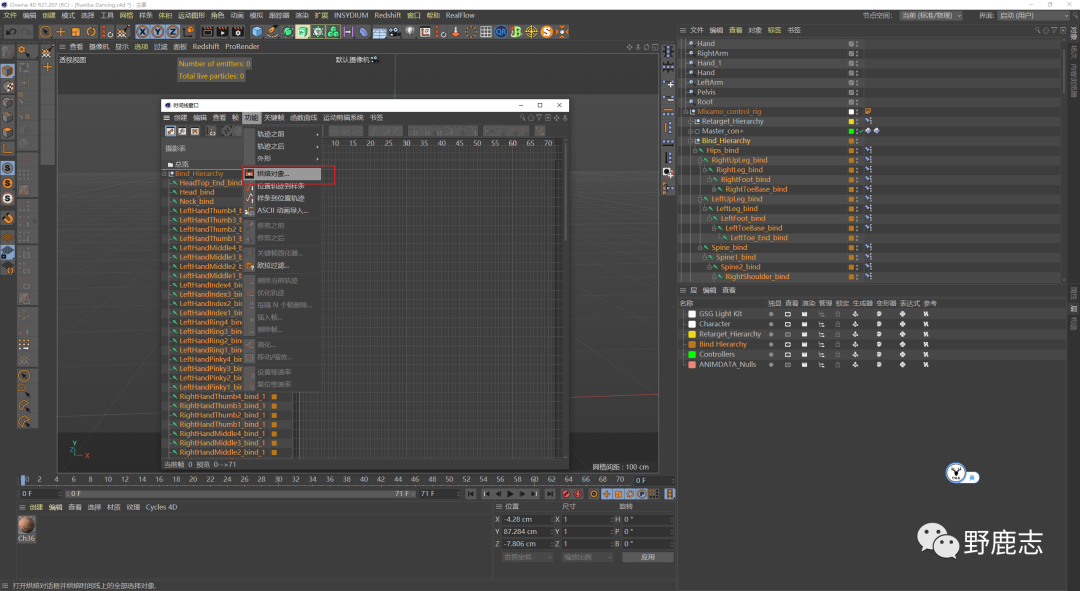Image resolution: width=1080 pixels, height=591 pixels.
Task: Toggle solo for GSG Light Kit layer
Action: 771,314
